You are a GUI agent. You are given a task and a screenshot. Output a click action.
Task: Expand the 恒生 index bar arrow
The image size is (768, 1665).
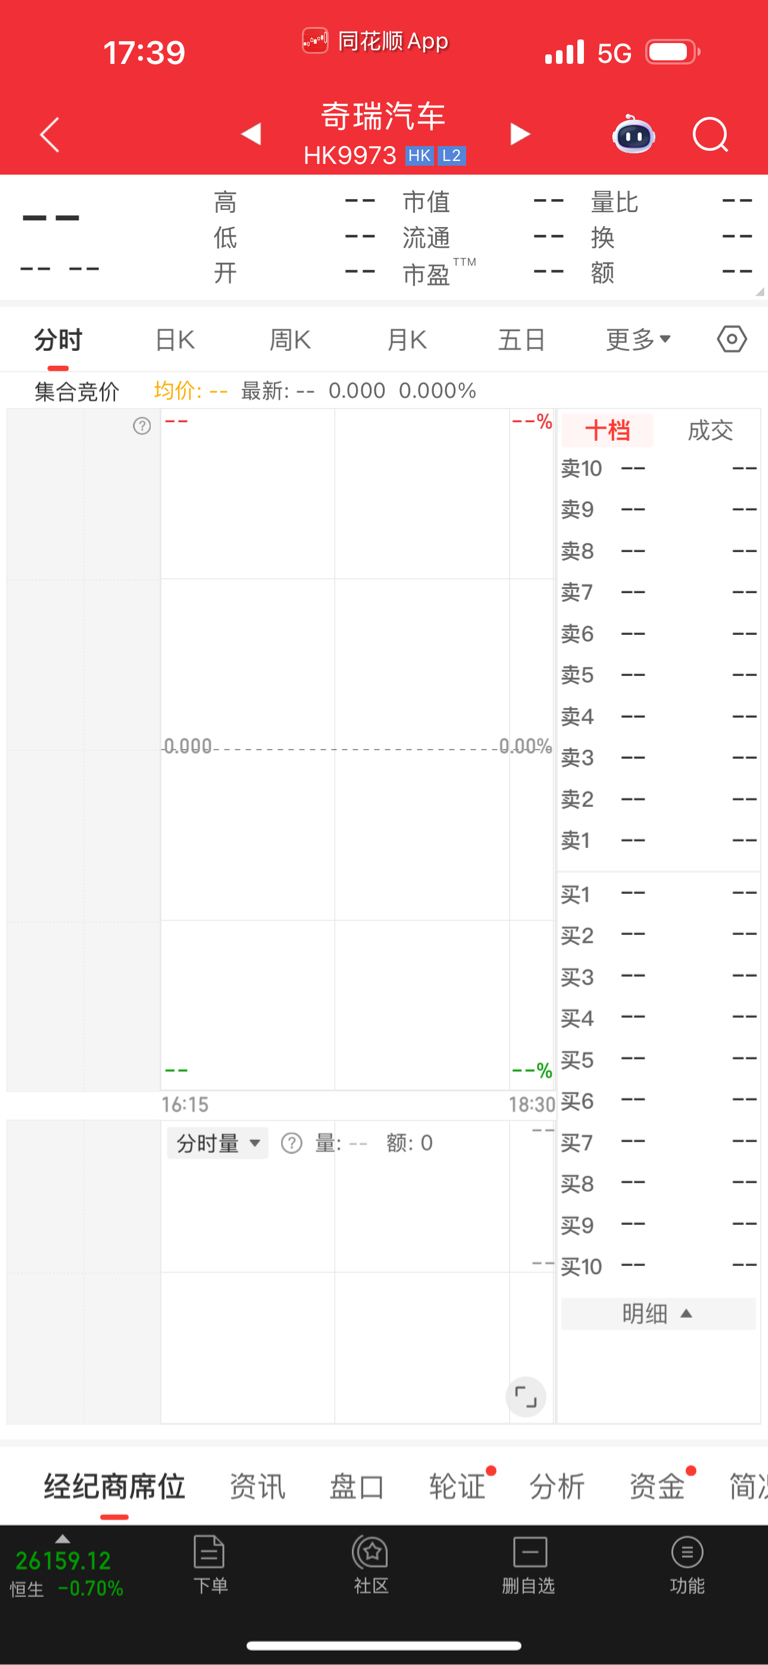tap(63, 1539)
